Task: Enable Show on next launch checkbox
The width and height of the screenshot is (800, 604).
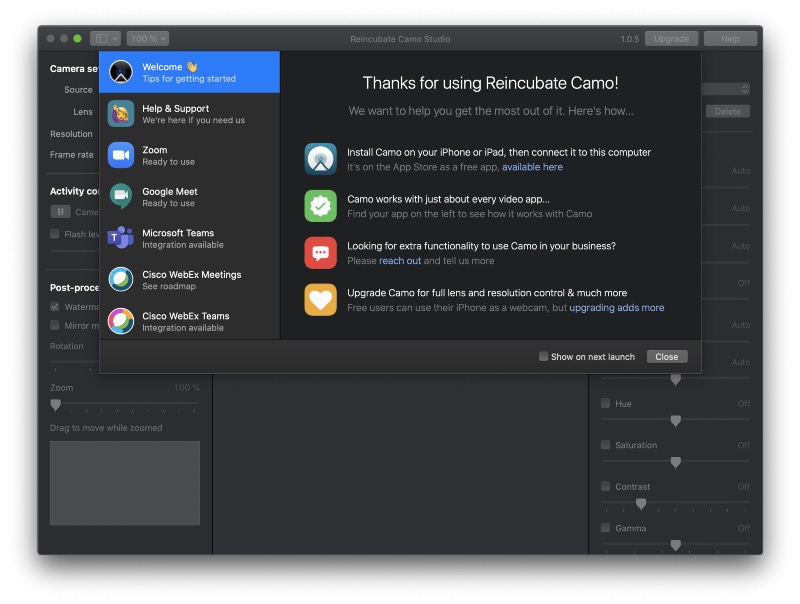Action: click(543, 356)
